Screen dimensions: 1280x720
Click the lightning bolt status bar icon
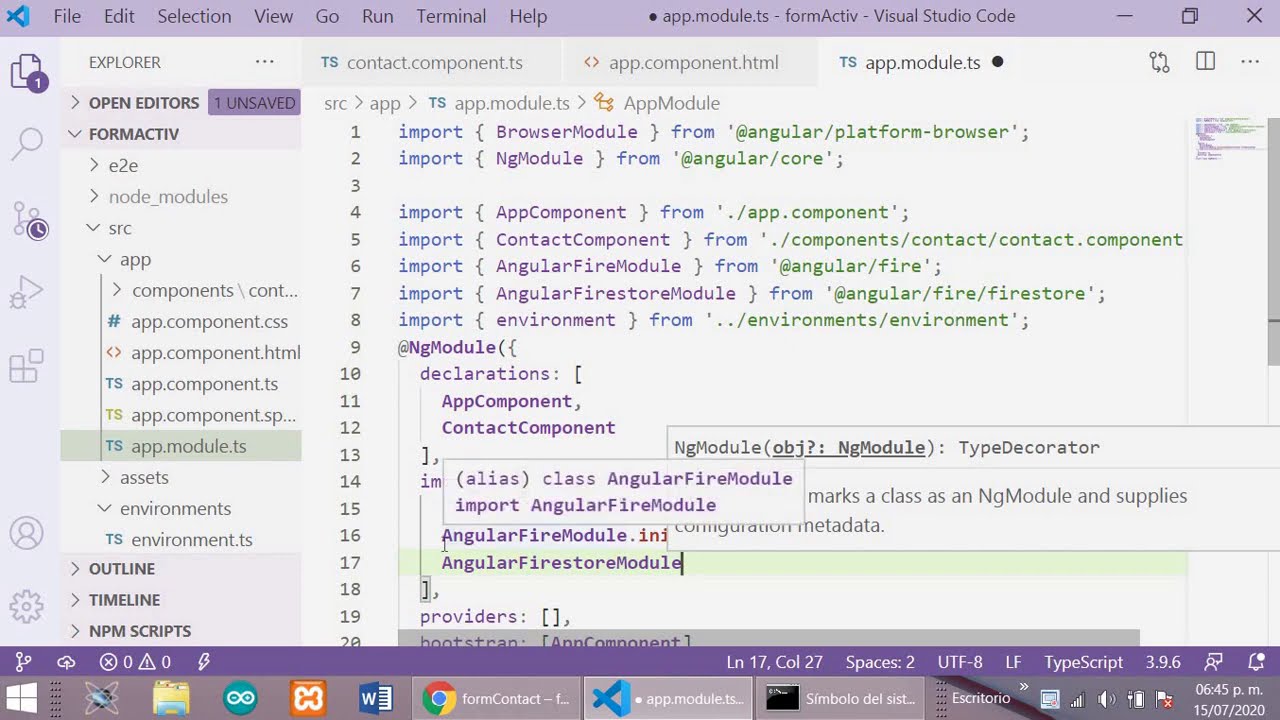click(204, 662)
